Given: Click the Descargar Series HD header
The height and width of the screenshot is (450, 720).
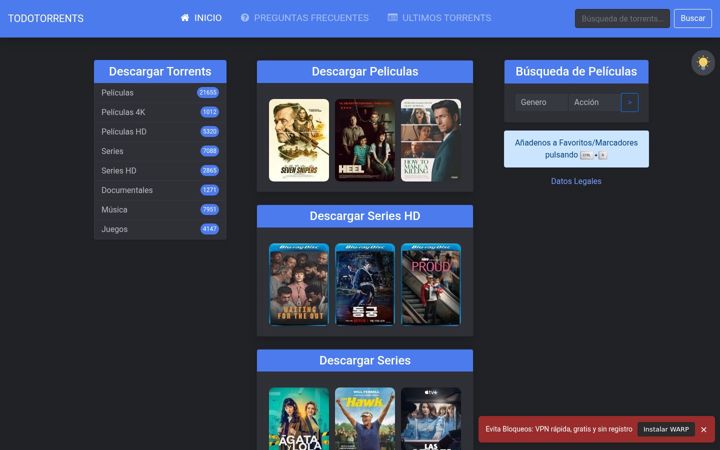Looking at the screenshot, I should click(365, 216).
